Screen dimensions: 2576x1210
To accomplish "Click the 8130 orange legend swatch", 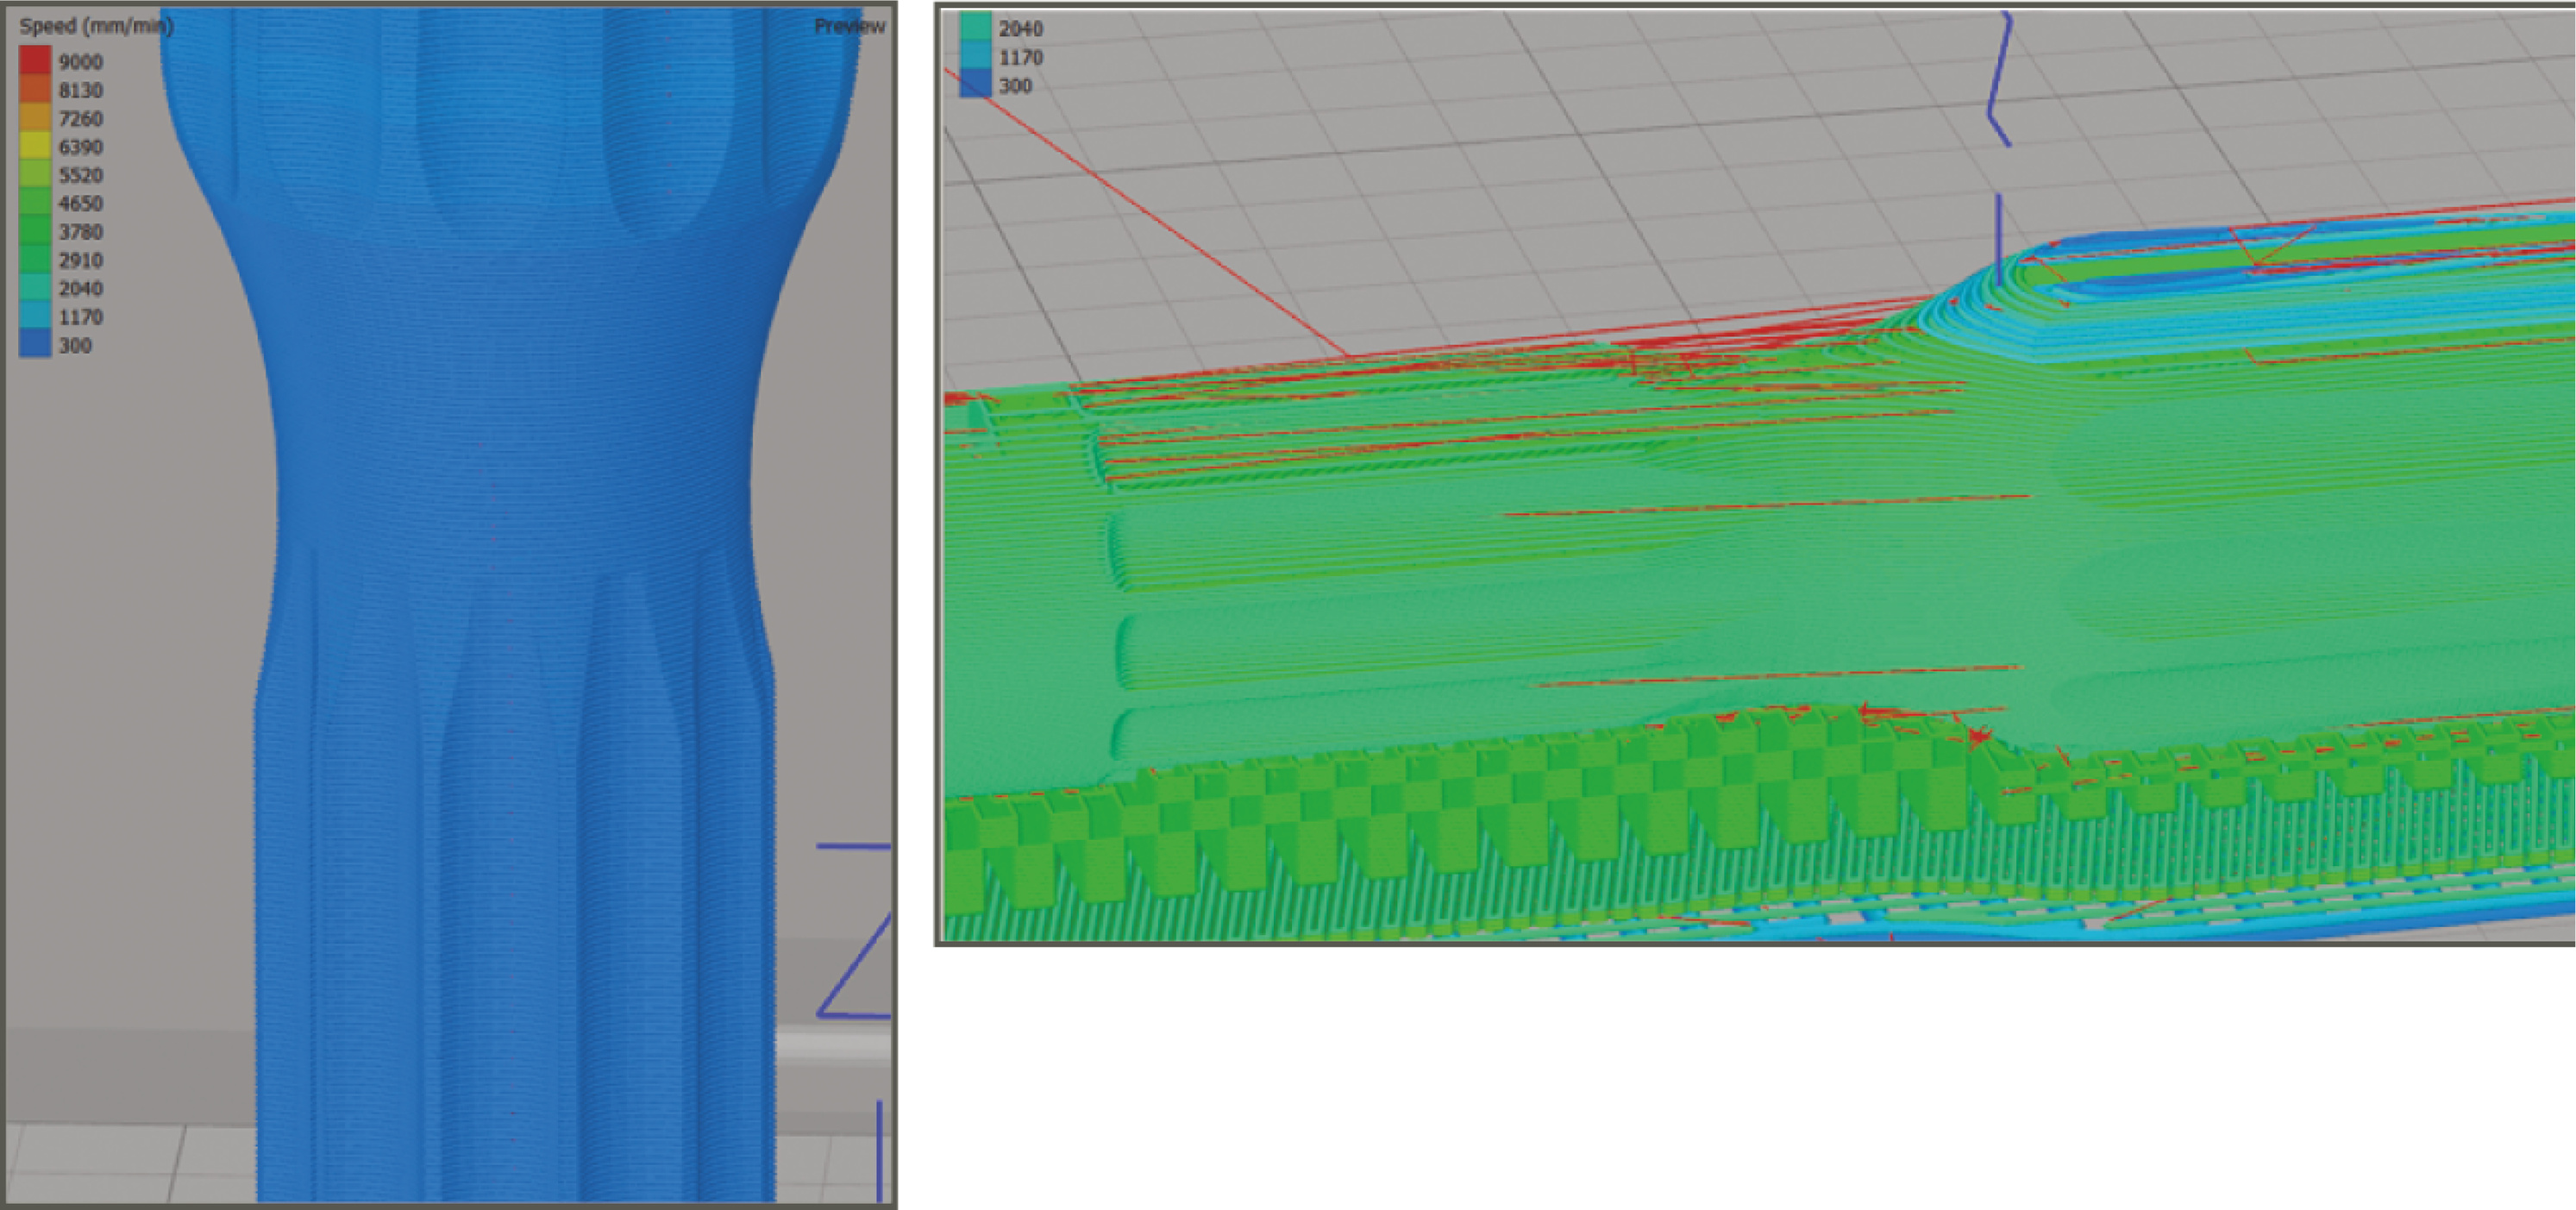I will coord(35,89).
